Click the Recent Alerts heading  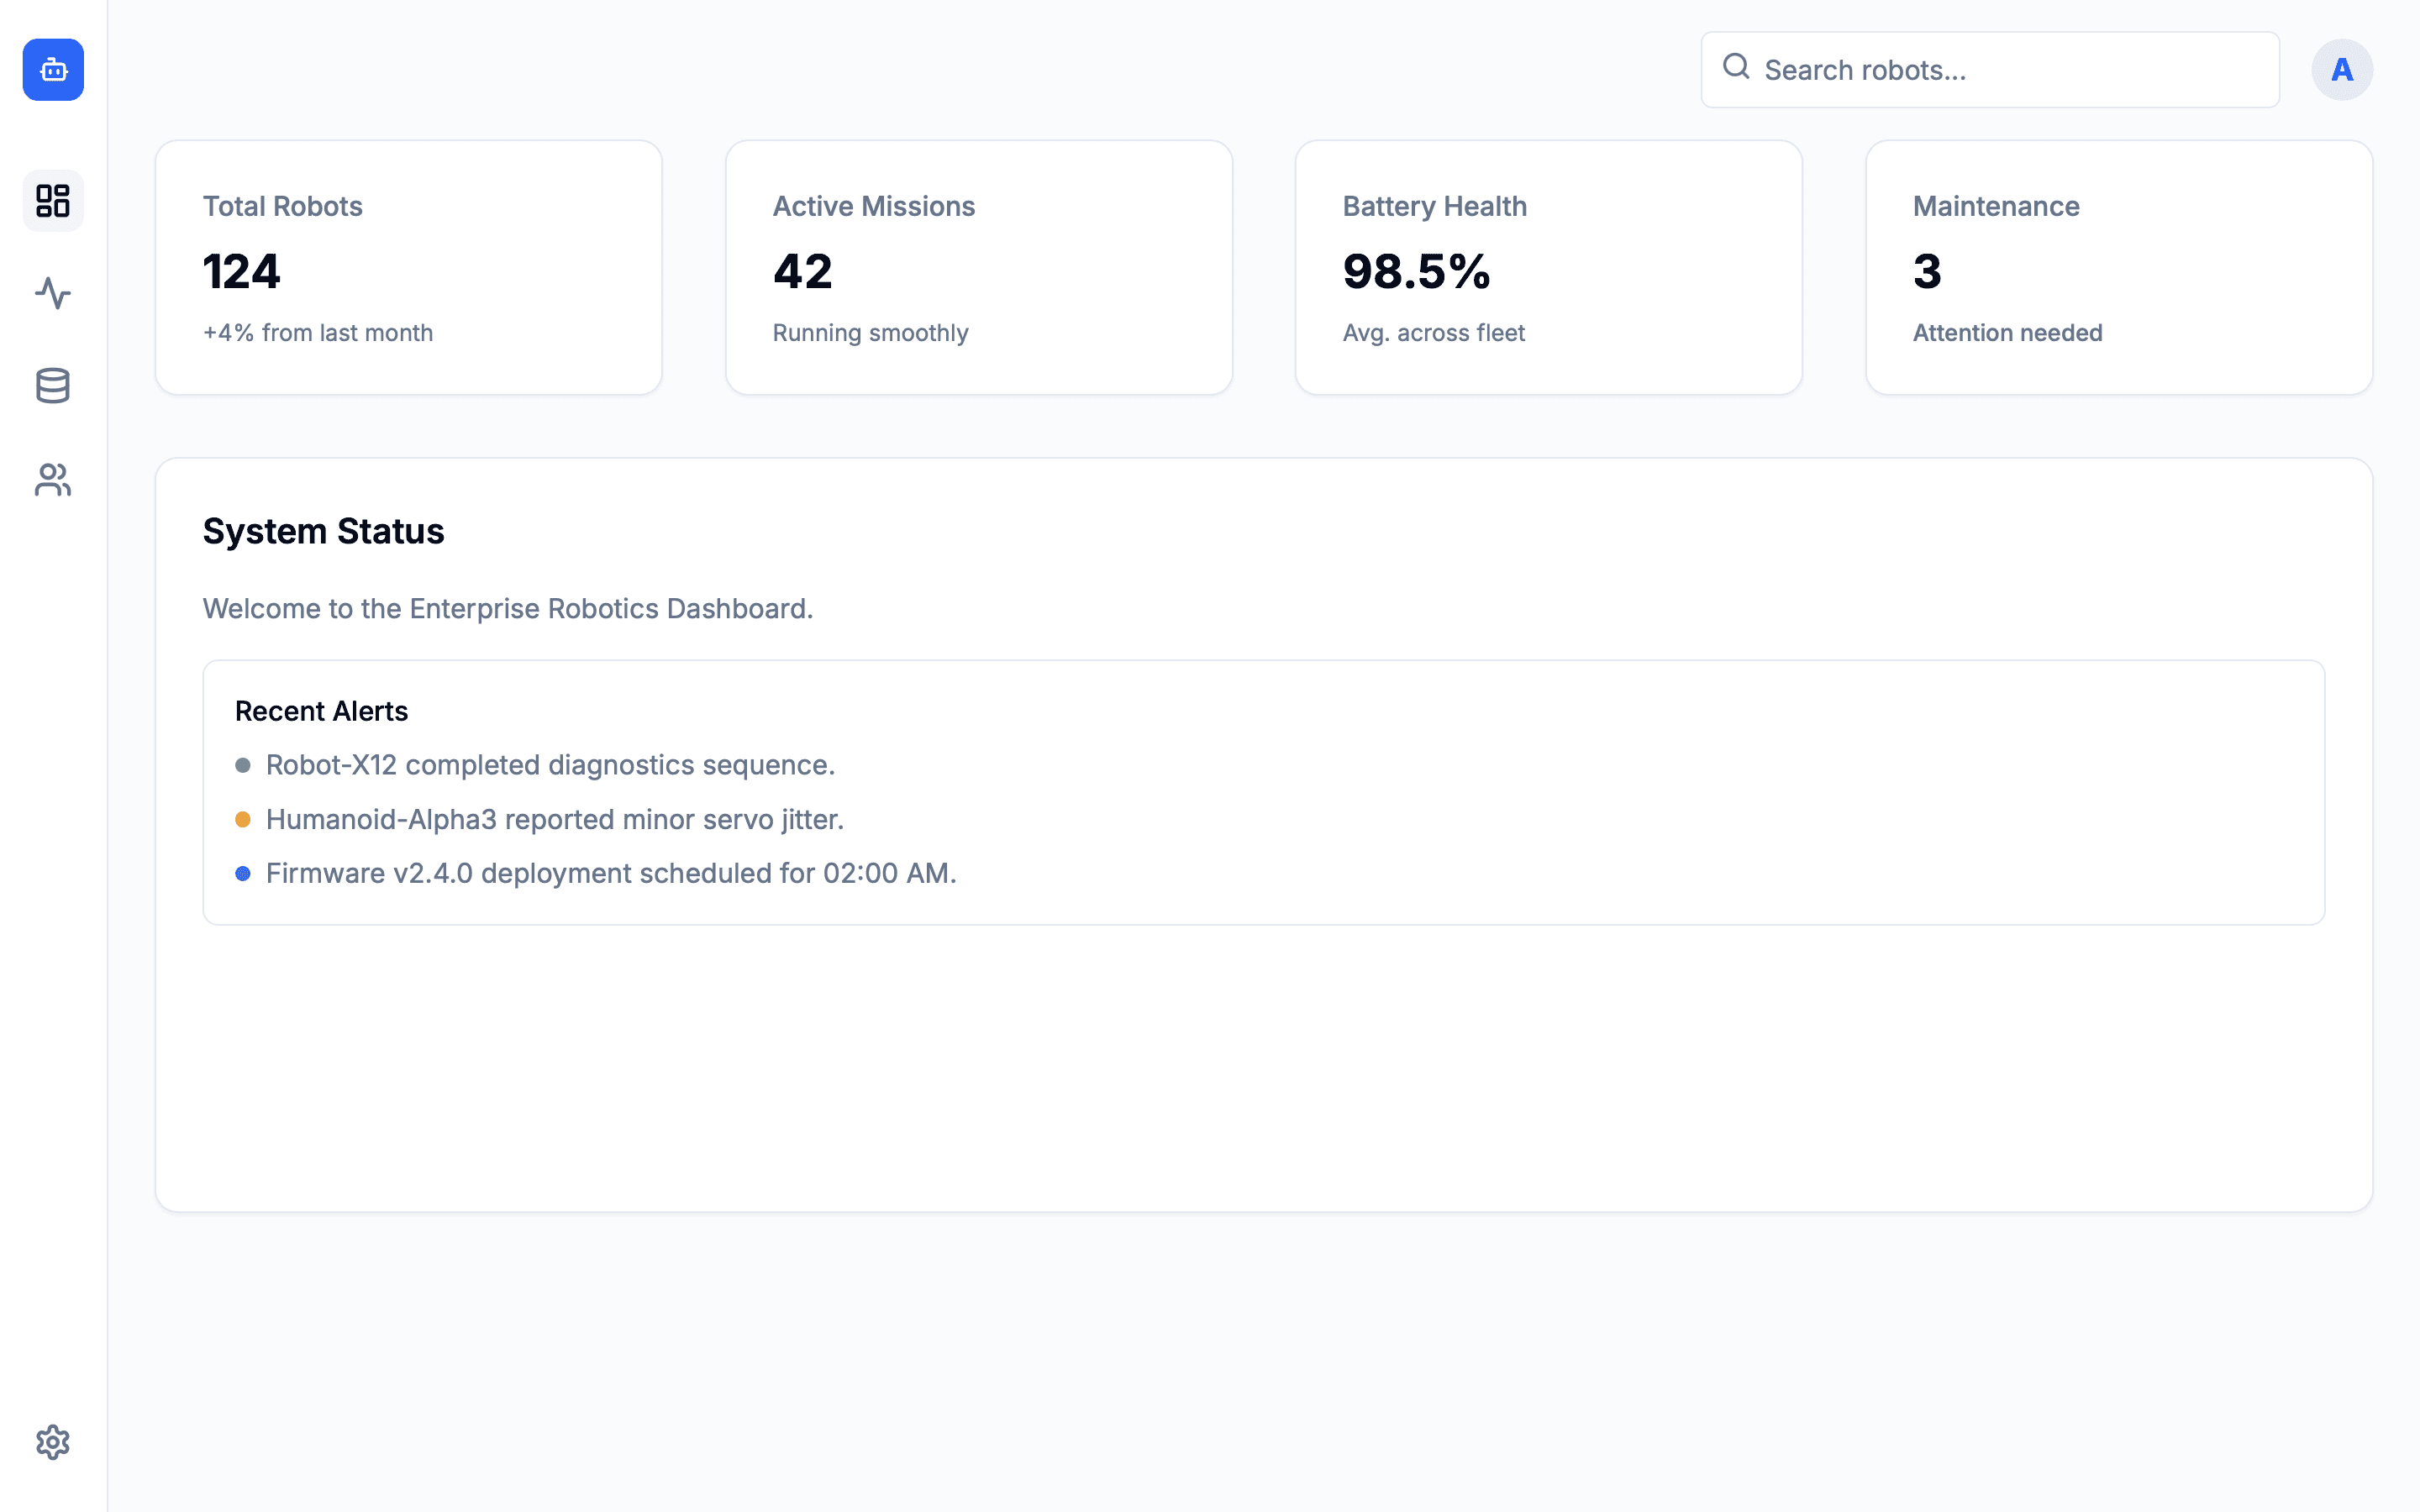click(x=321, y=711)
